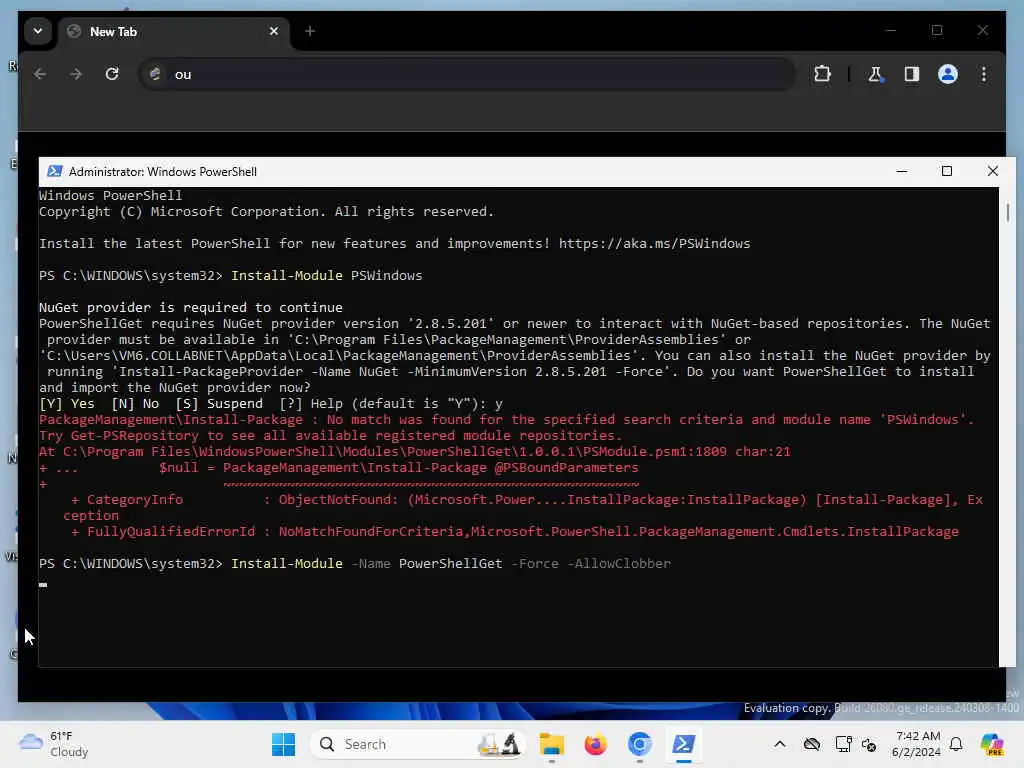Viewport: 1024px width, 768px height.
Task: Select the PowerShell taskbar icon
Action: 684,744
